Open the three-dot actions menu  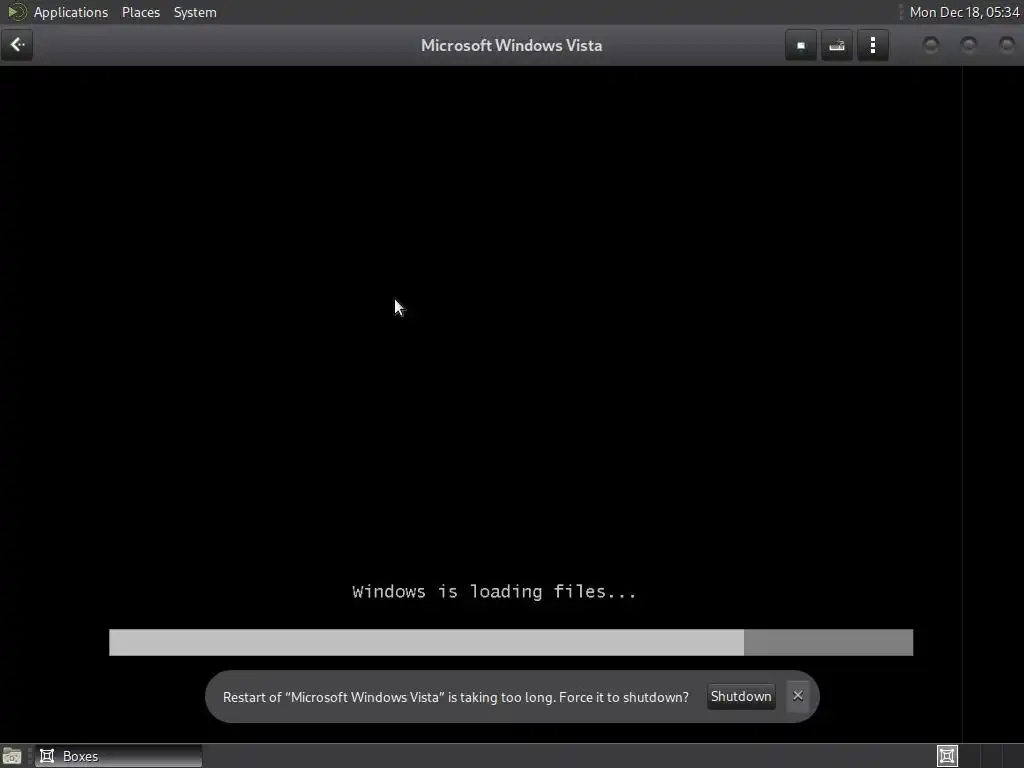872,46
